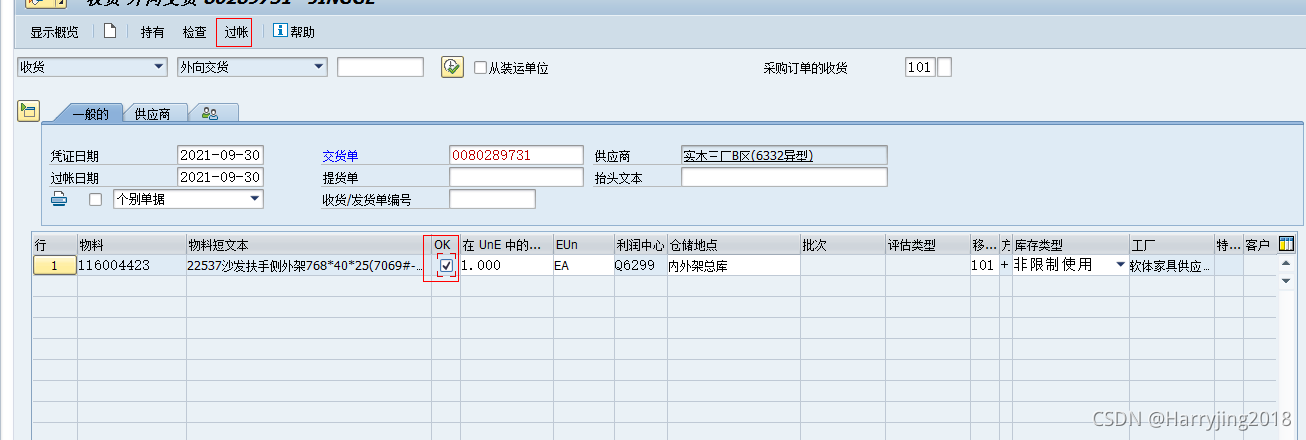Viewport: 1306px width, 440px height.
Task: Click the 收货/发货单编号 input field
Action: pyautogui.click(x=492, y=199)
